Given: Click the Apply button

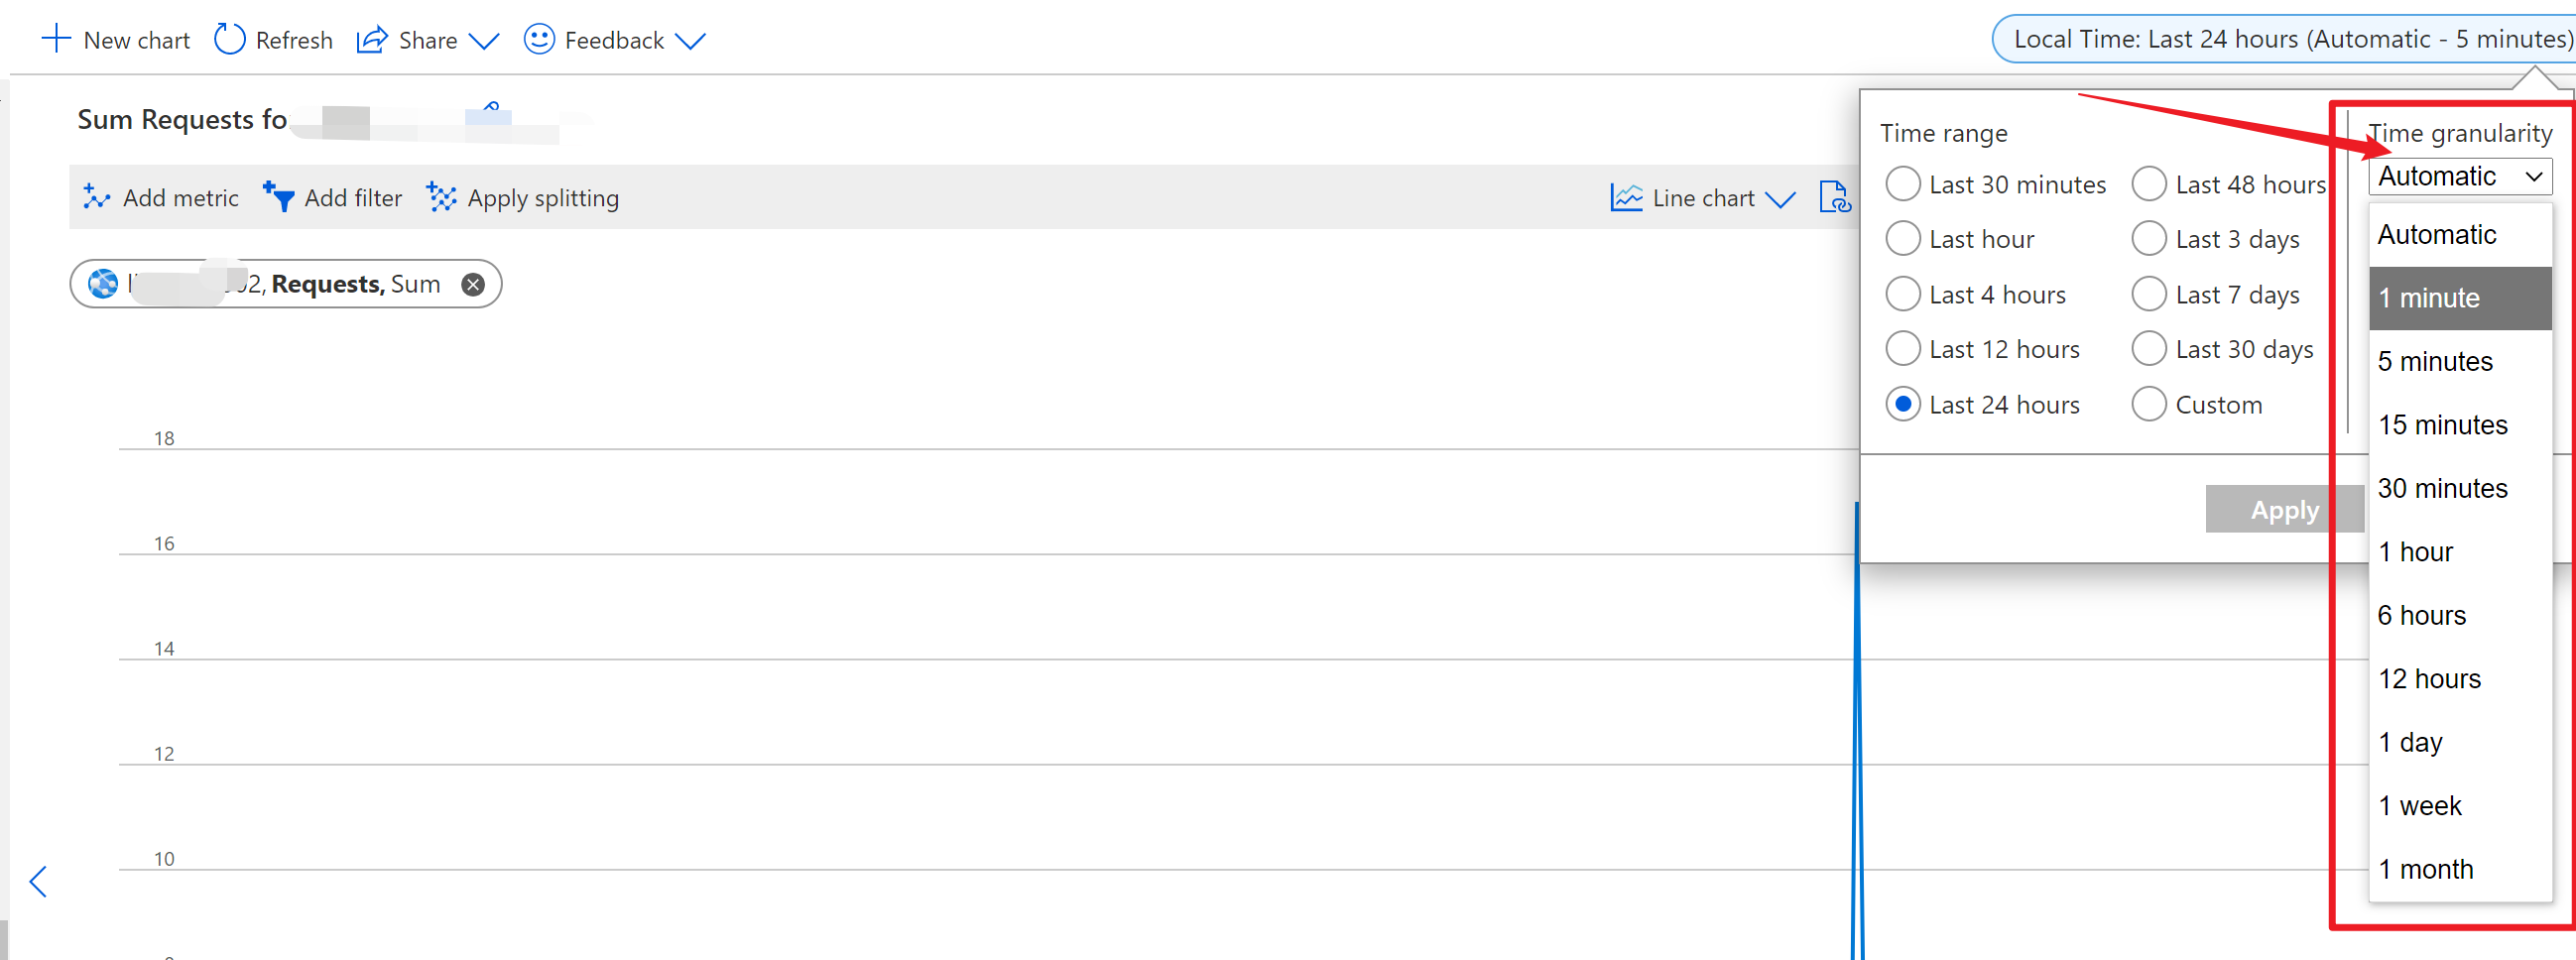Looking at the screenshot, I should click(2283, 510).
